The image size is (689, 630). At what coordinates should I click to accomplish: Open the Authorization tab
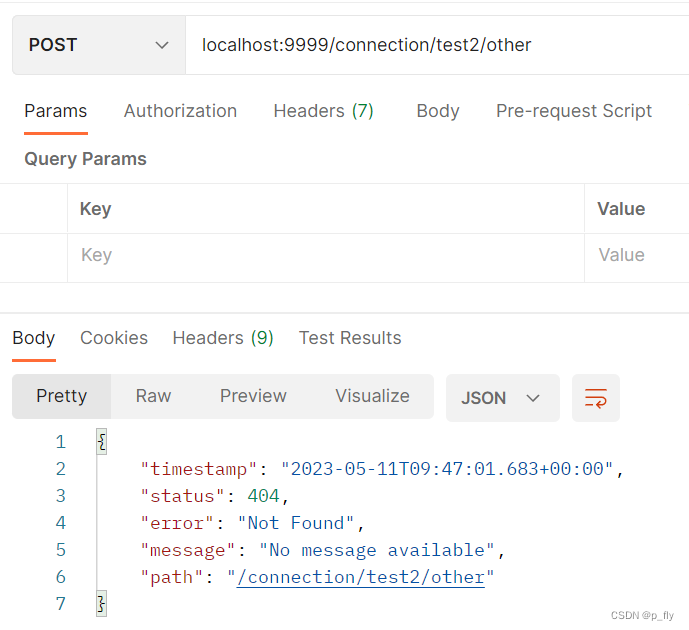[180, 111]
